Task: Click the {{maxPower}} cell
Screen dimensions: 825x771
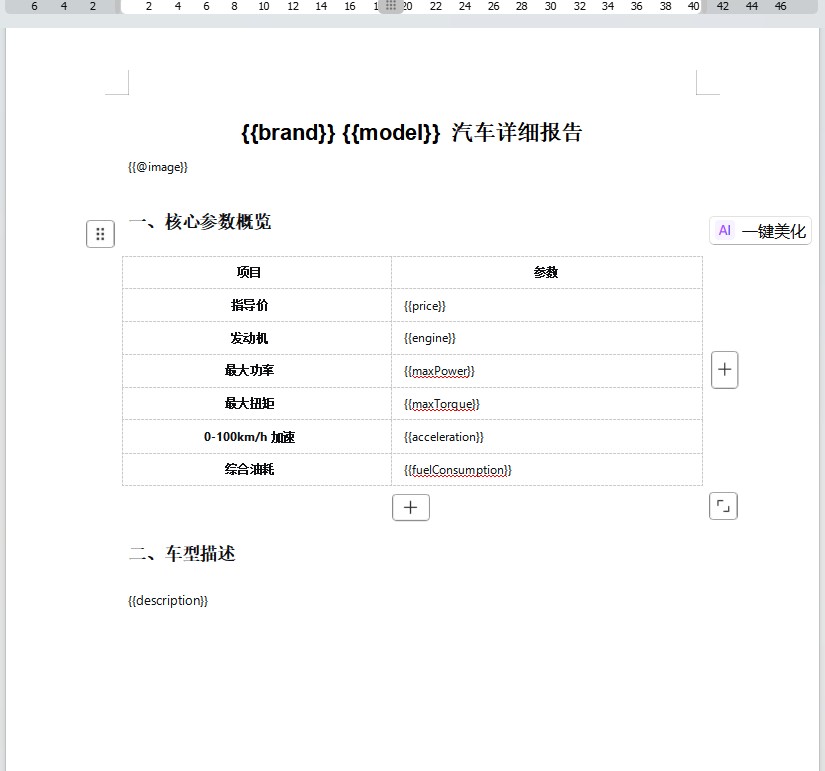Action: (x=547, y=371)
